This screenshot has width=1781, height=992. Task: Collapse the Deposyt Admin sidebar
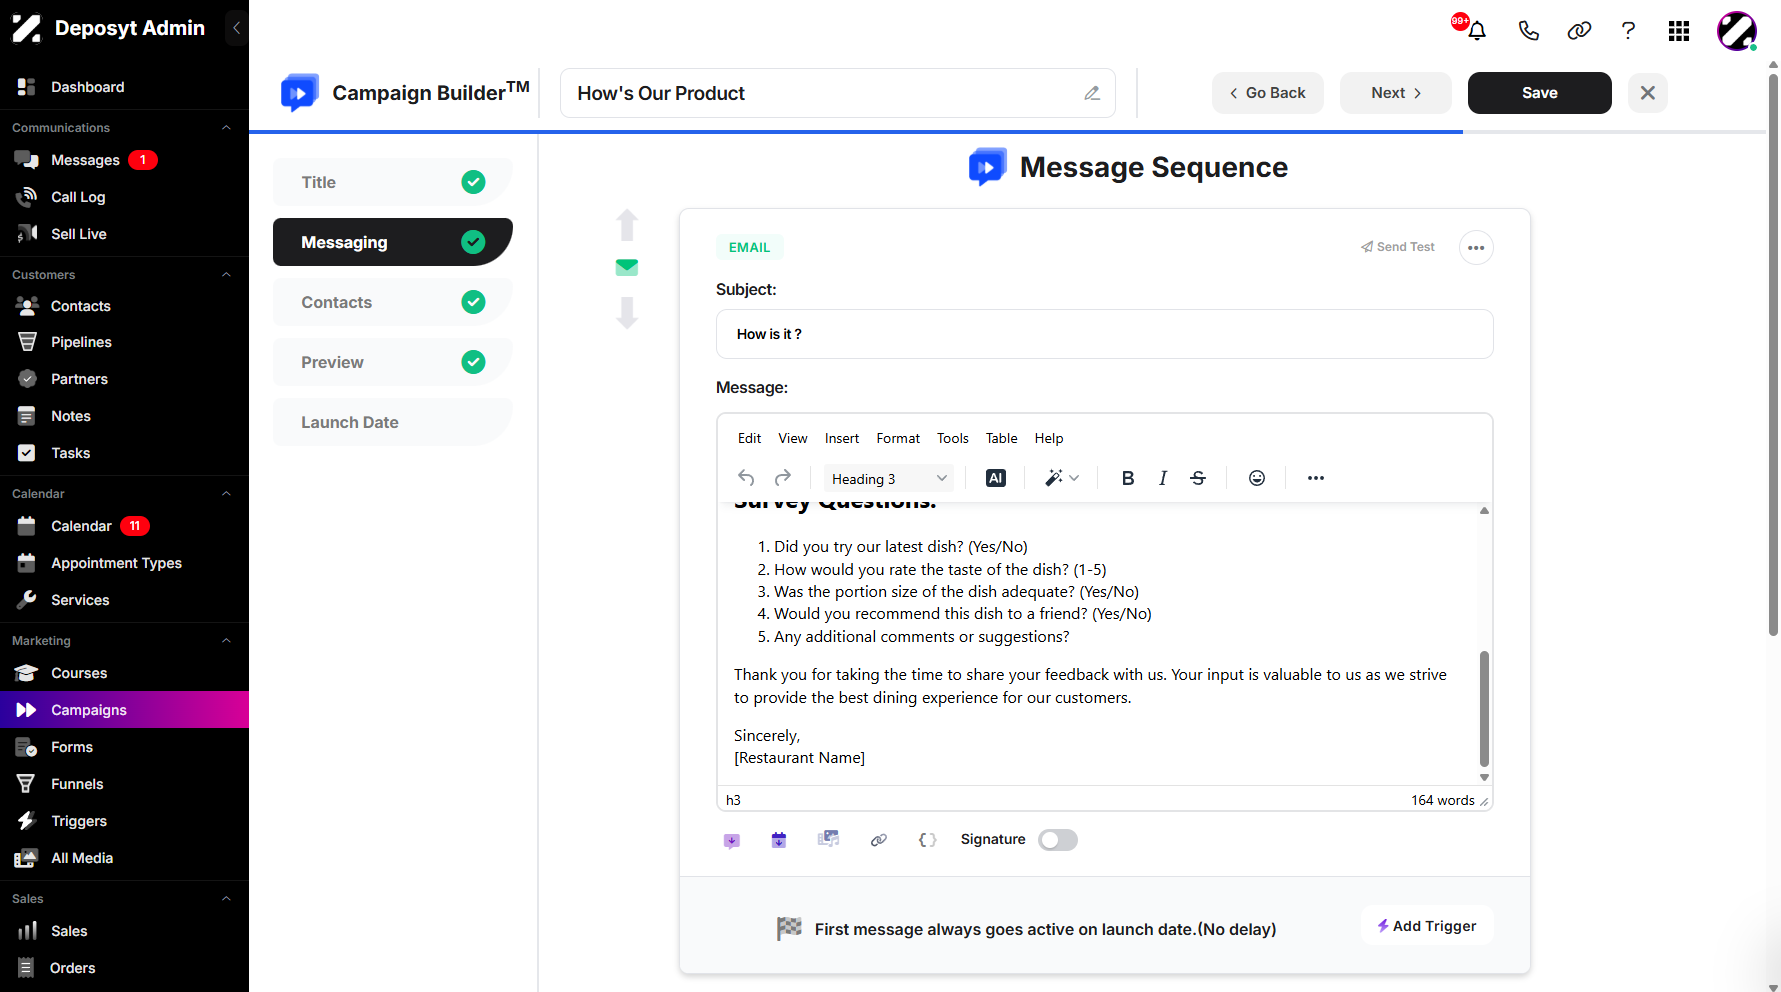236,28
